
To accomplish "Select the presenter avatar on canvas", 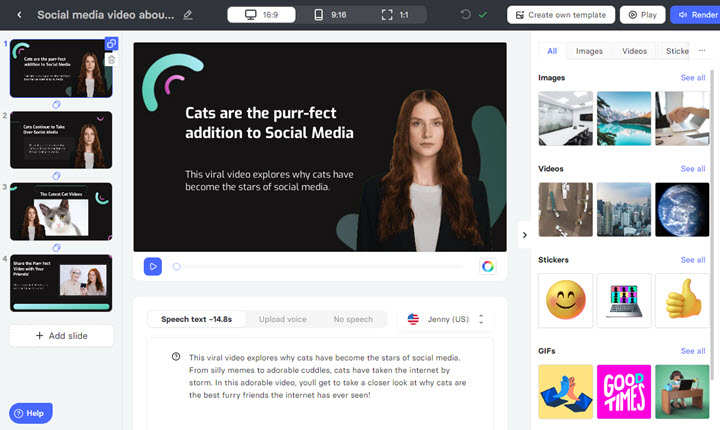I will [x=426, y=171].
